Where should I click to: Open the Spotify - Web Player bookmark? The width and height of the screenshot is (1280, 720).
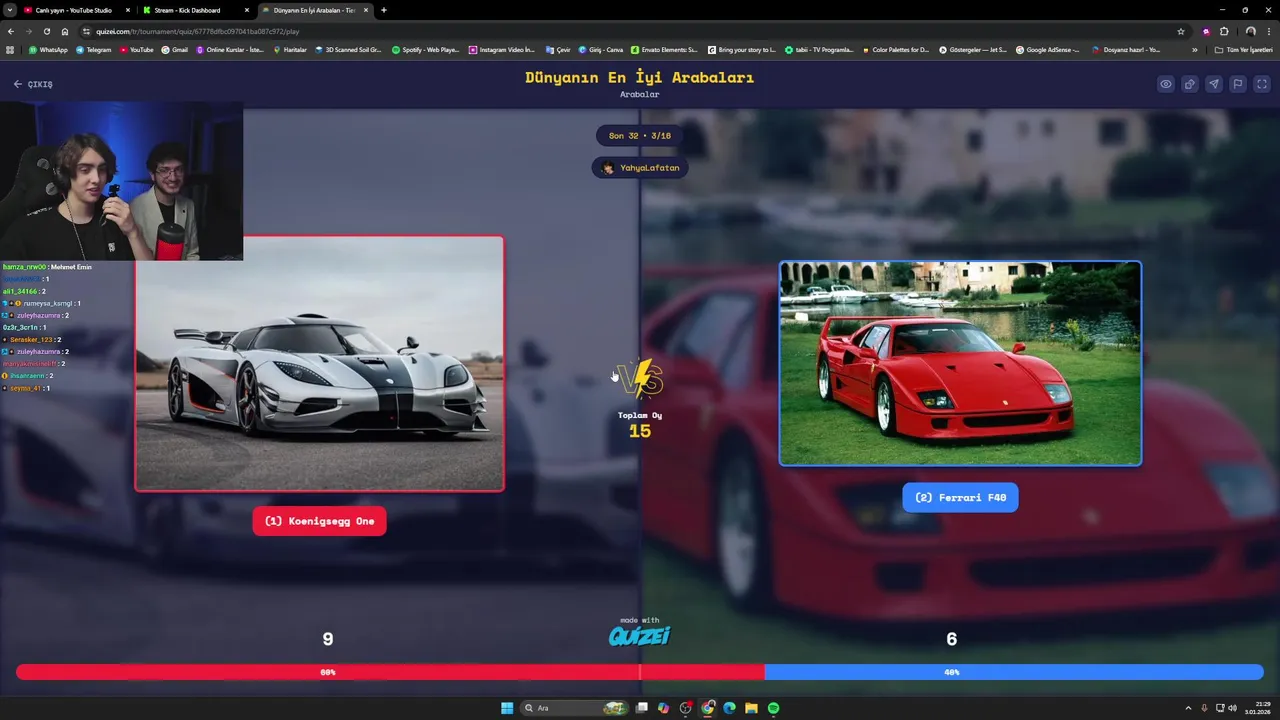[425, 49]
